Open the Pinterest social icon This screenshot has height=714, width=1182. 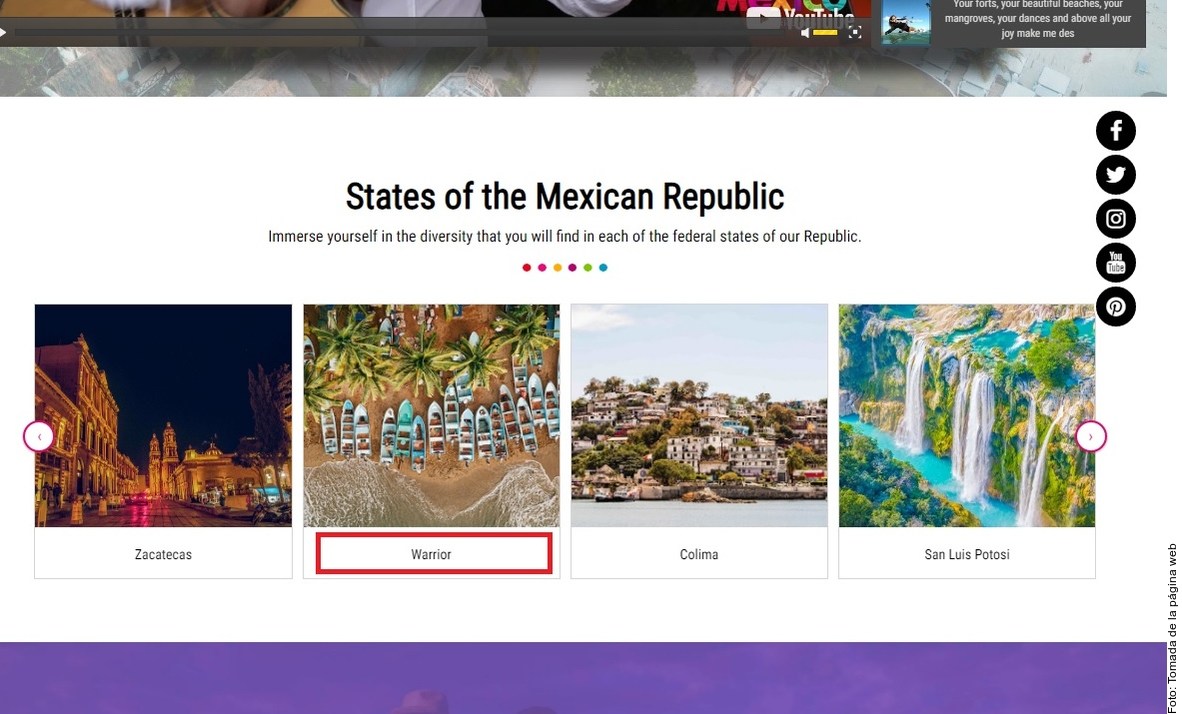click(x=1116, y=307)
